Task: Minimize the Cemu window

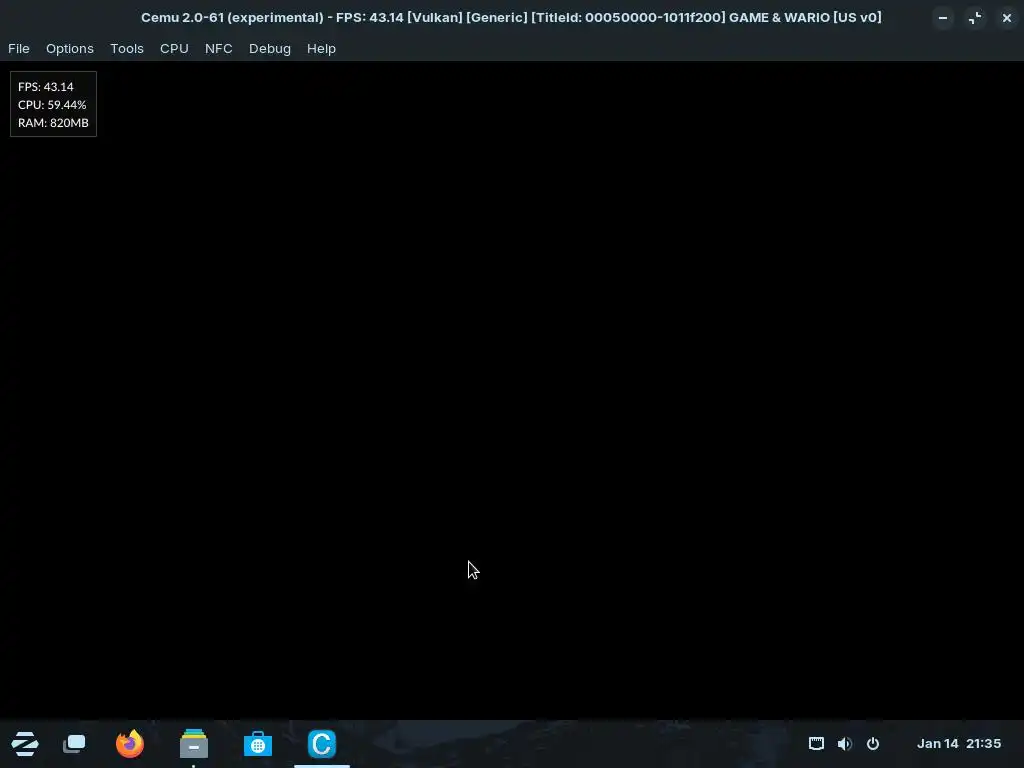Action: click(x=943, y=18)
